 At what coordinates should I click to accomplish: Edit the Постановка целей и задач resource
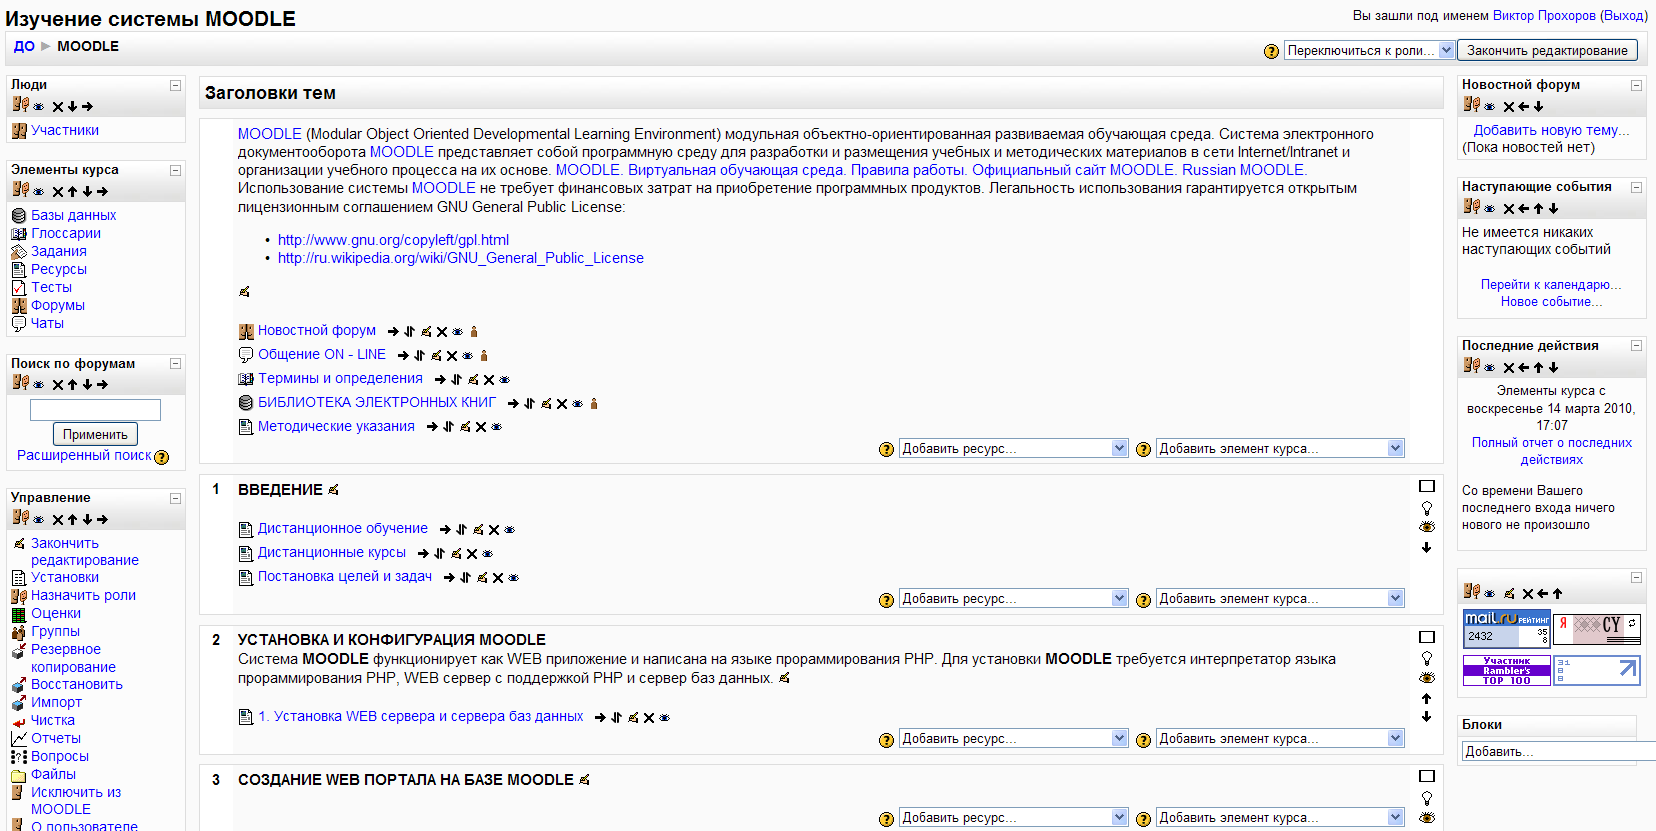click(x=483, y=577)
